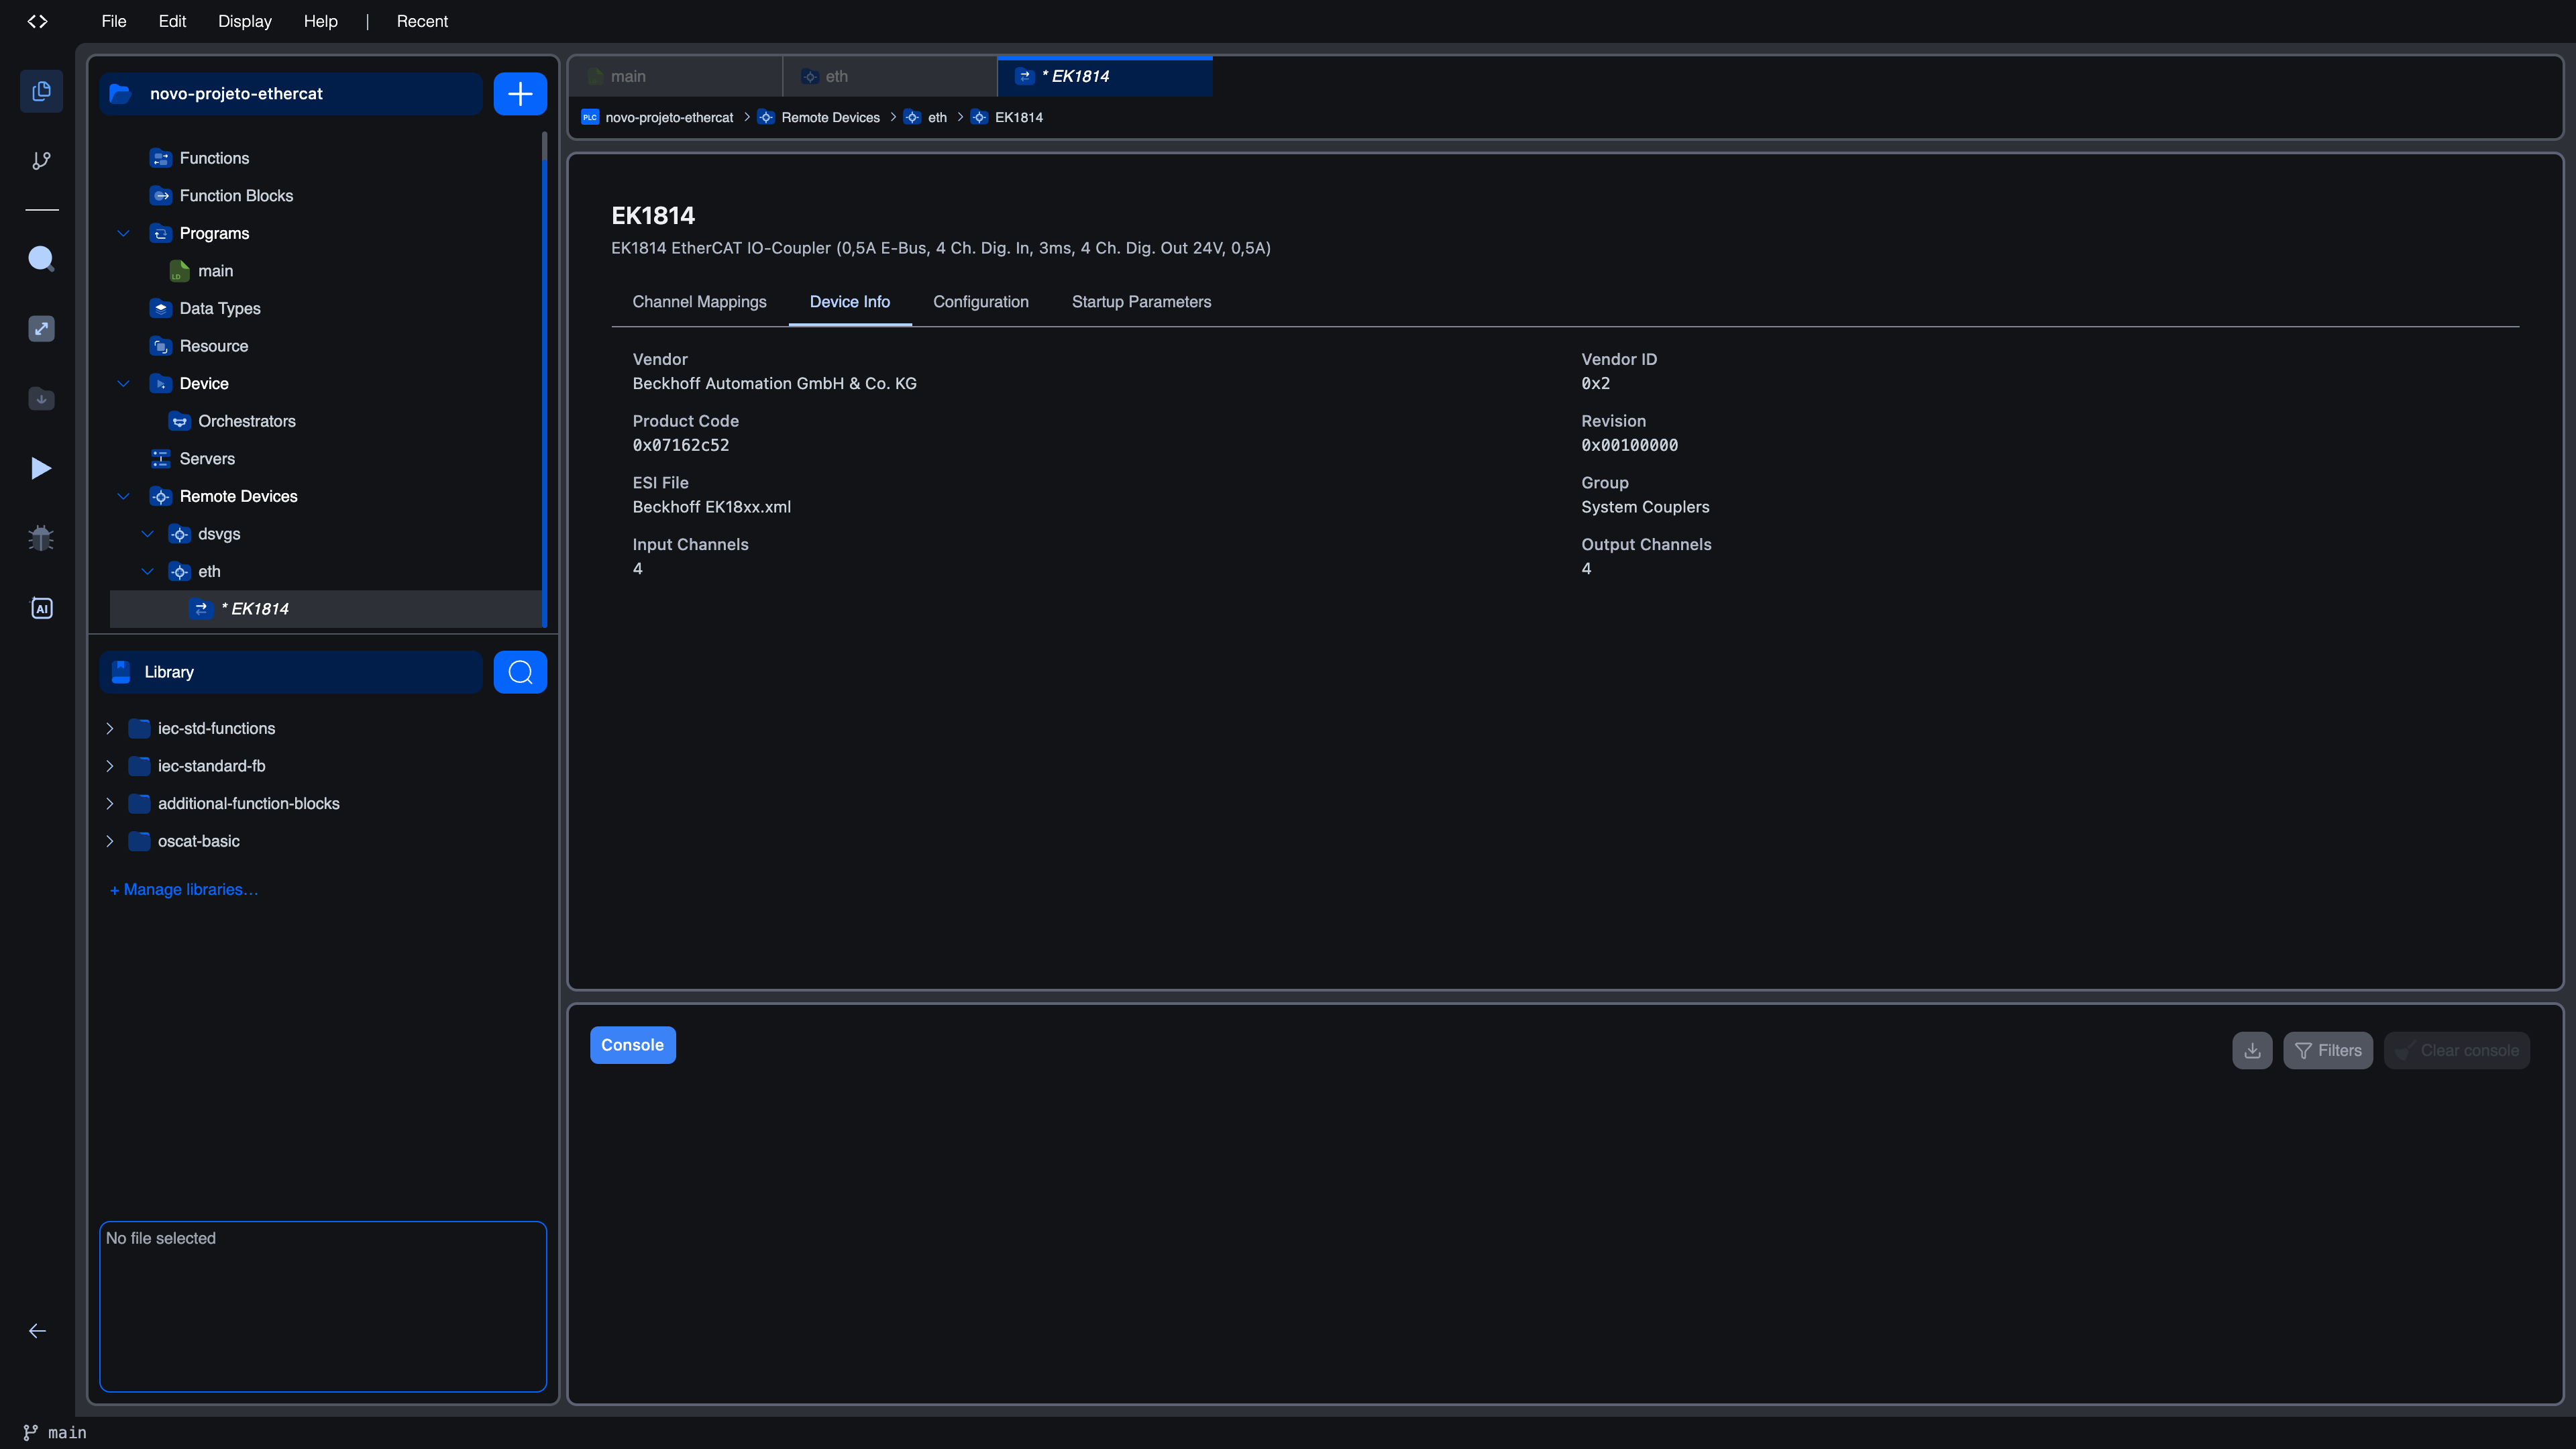2576x1449 pixels.
Task: Collapse the dsvgs device node
Action: (148, 534)
